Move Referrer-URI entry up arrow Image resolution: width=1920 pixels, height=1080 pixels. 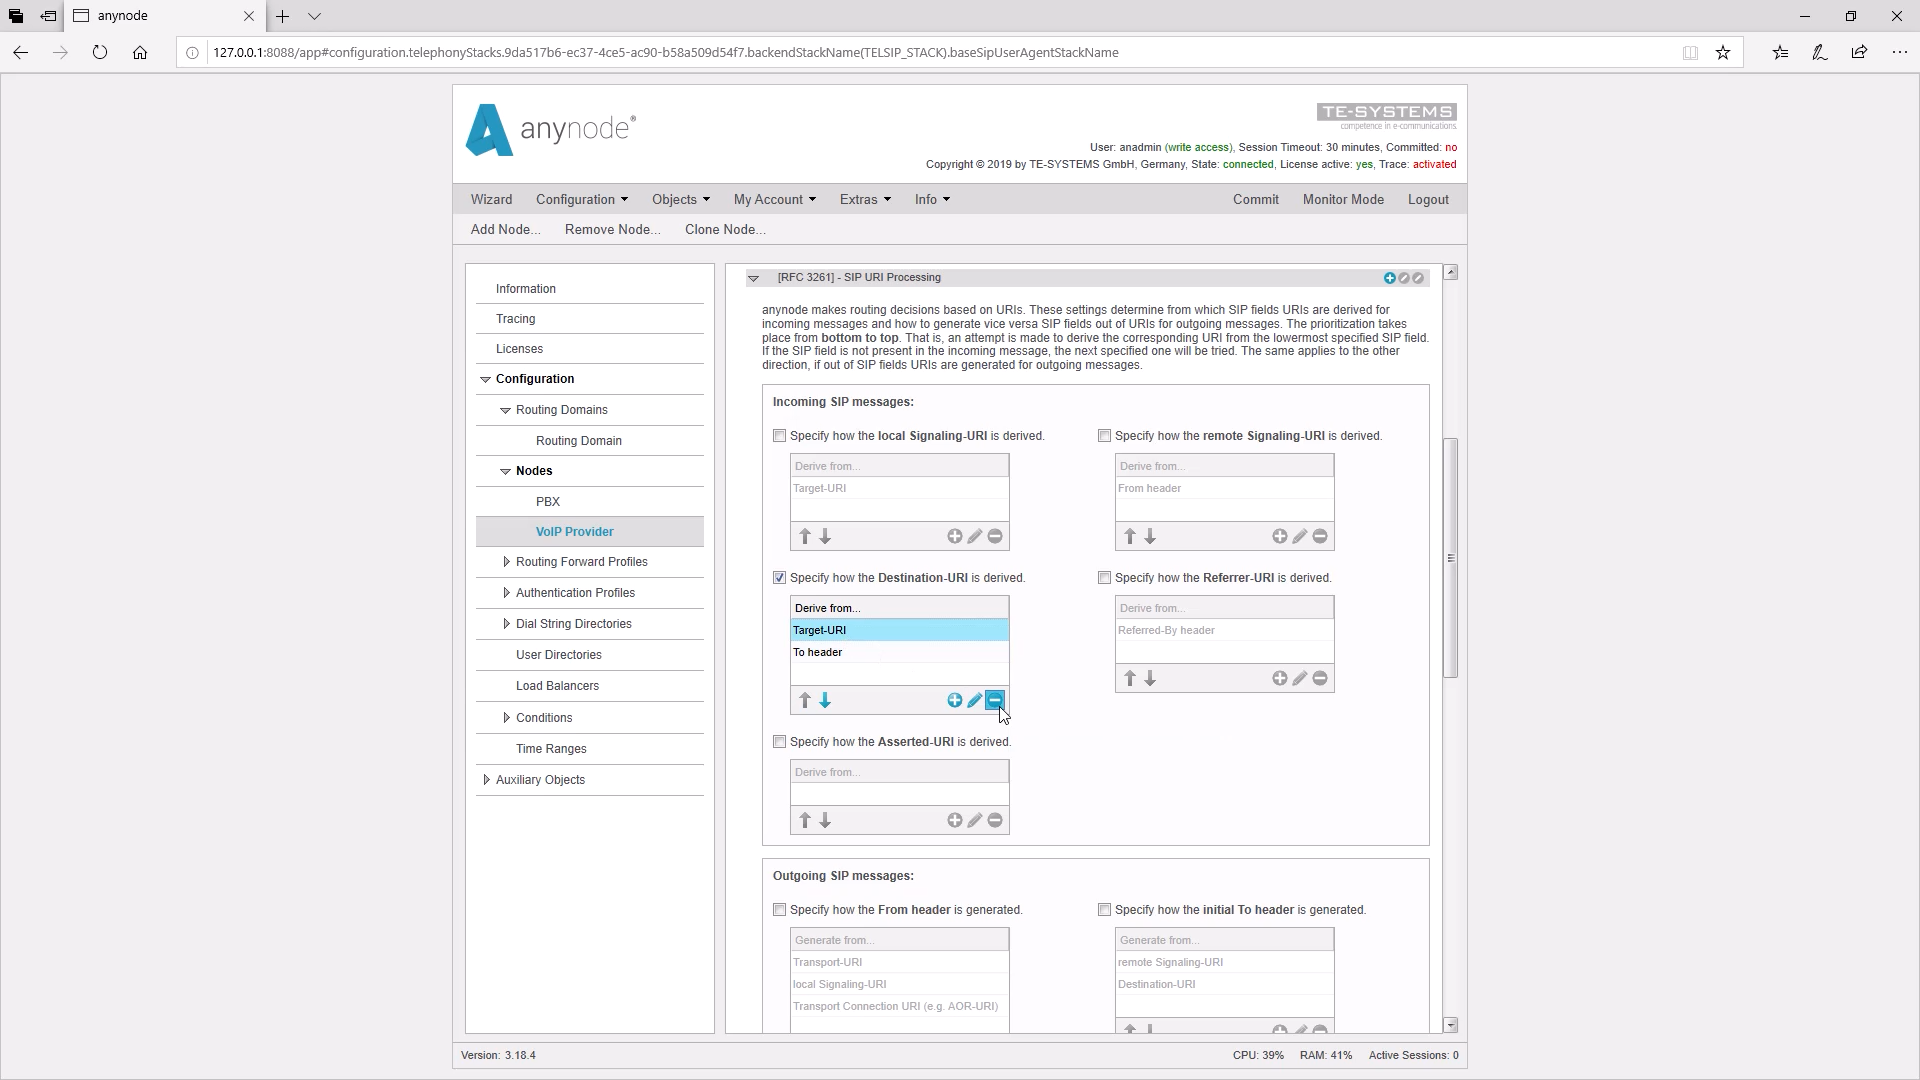(1130, 679)
